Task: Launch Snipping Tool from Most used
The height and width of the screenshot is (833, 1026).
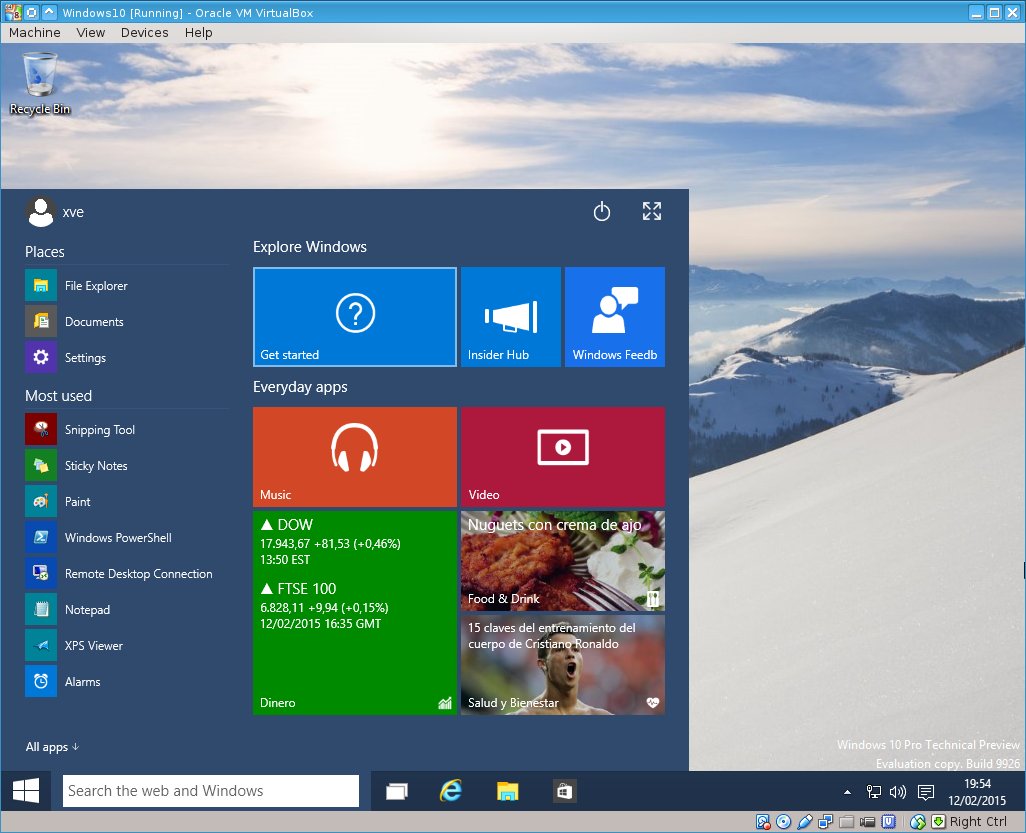Action: [127, 430]
